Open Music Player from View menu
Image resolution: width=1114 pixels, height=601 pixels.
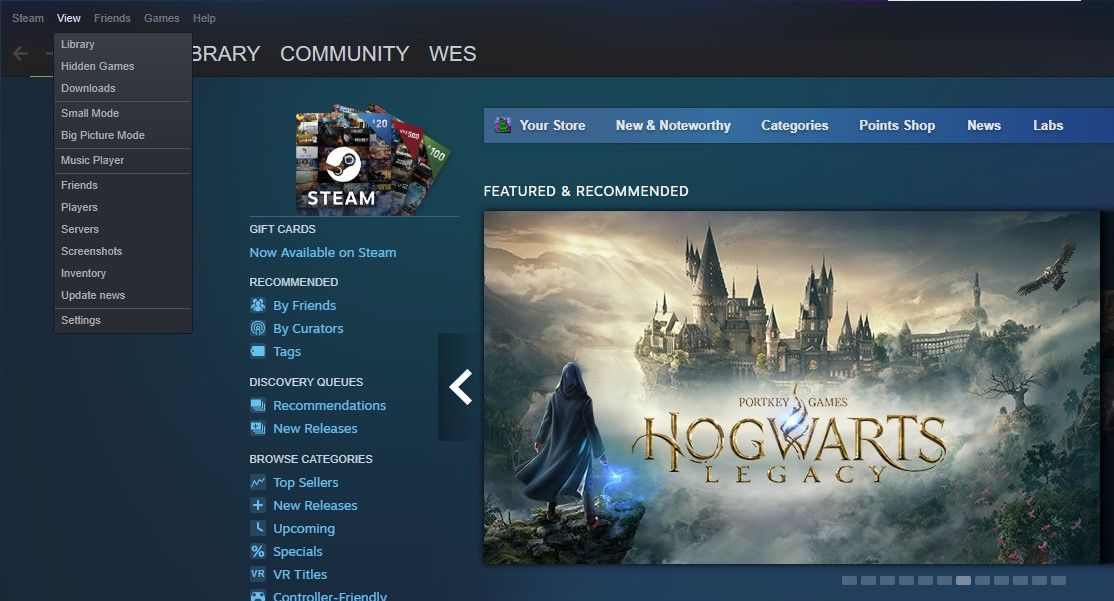[x=123, y=160]
